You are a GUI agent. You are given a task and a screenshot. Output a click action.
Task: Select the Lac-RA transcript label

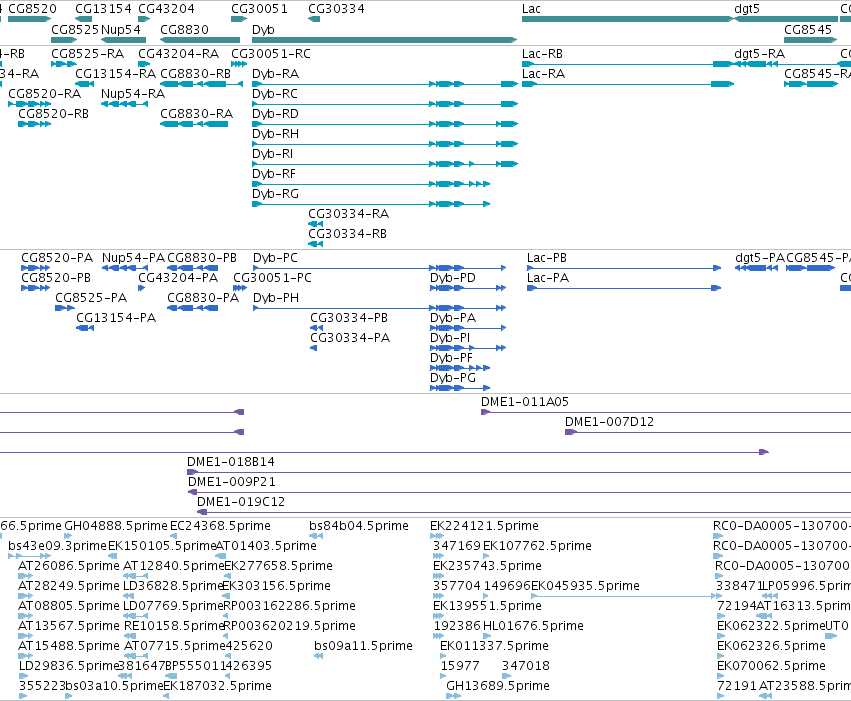[x=543, y=74]
